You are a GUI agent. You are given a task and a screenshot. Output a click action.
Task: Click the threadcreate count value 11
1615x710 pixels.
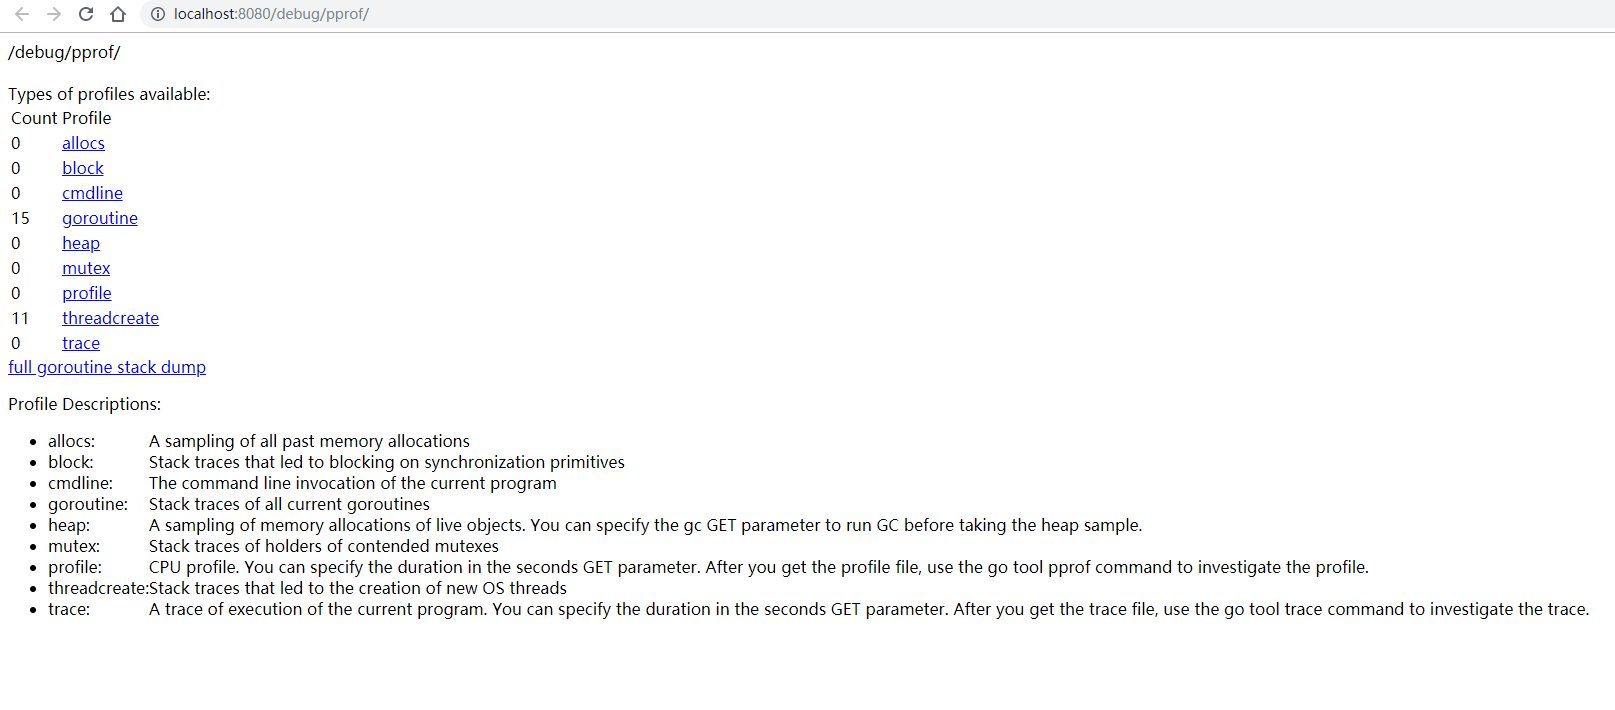tap(20, 318)
